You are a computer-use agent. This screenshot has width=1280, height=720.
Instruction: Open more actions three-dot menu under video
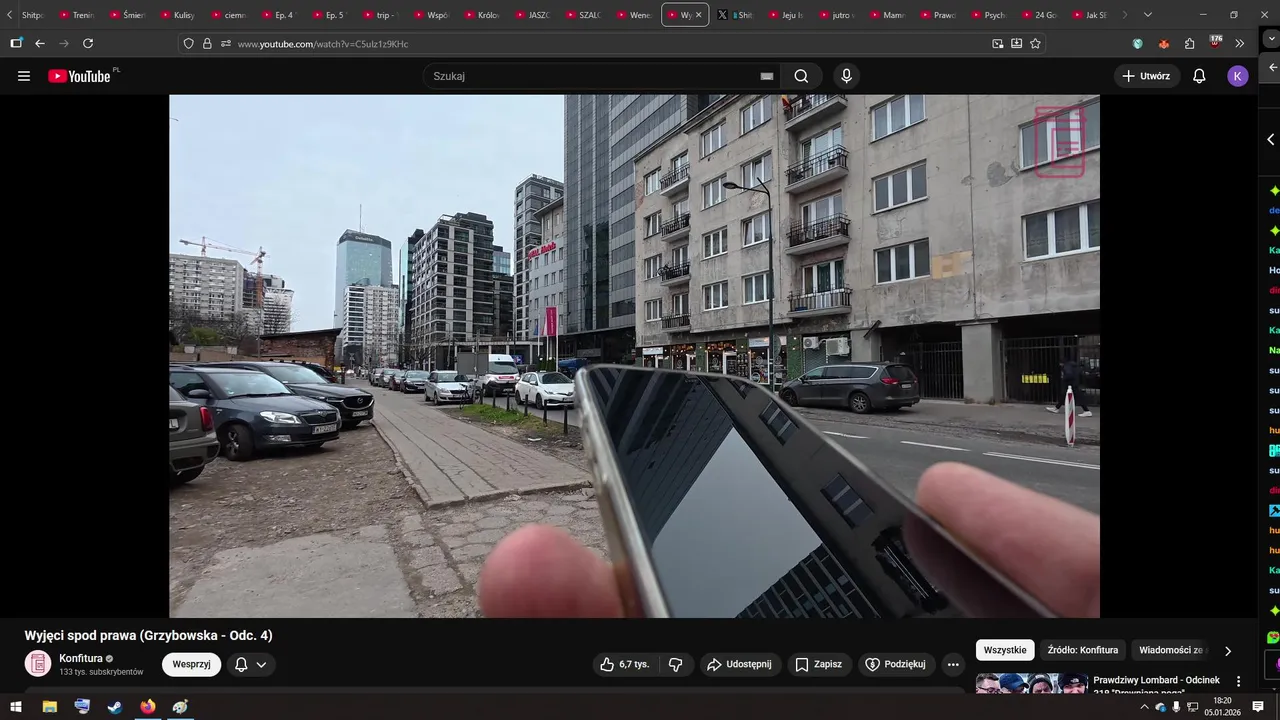(x=953, y=664)
